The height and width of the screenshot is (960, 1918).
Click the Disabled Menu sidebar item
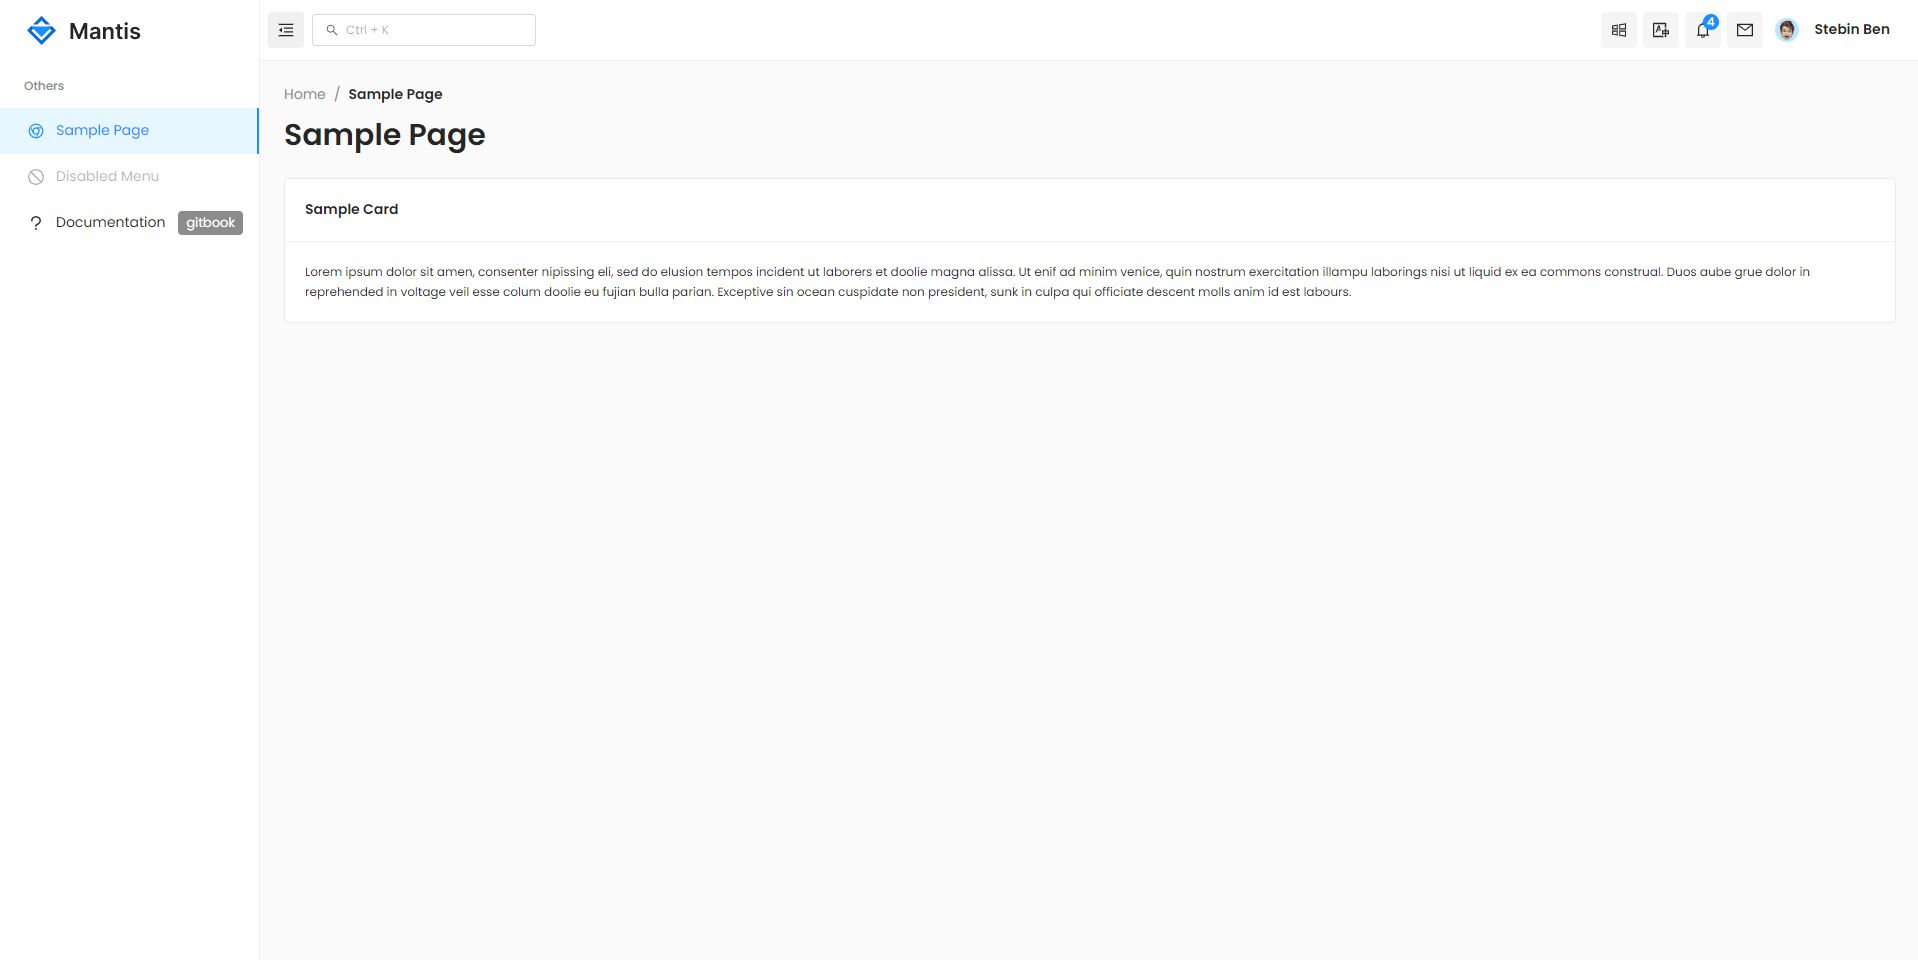pos(107,176)
